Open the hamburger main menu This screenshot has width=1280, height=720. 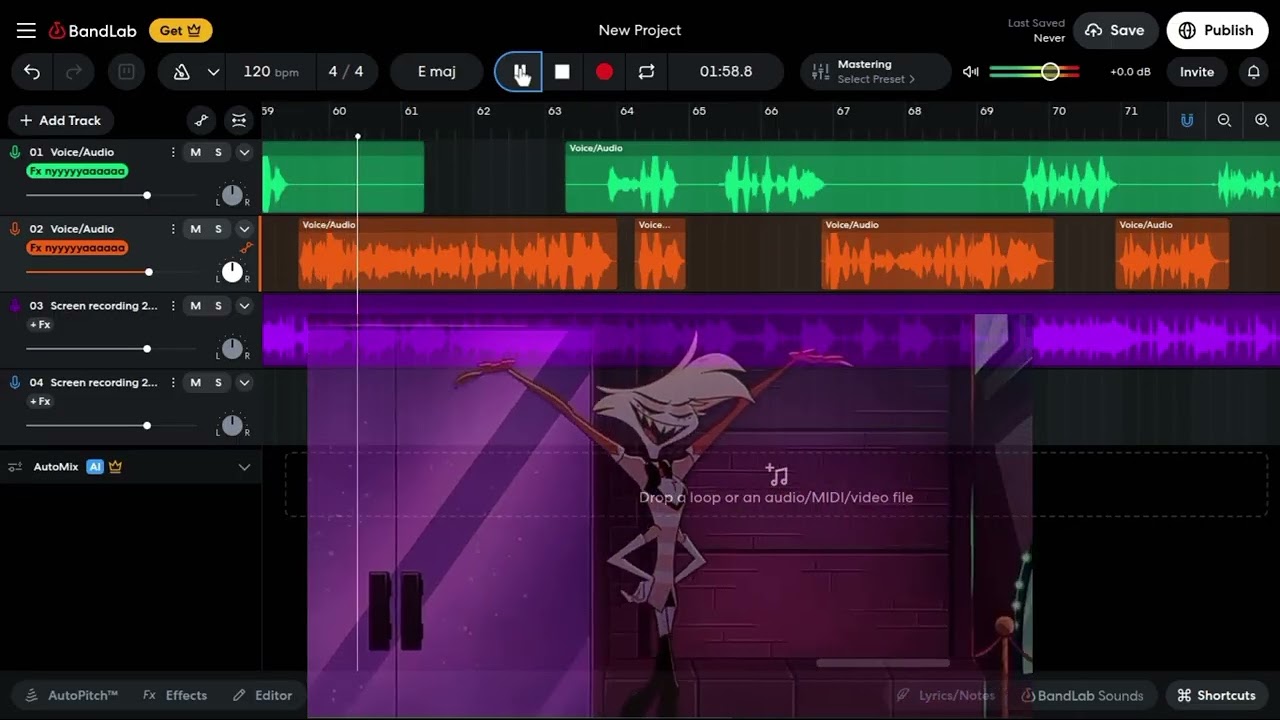[x=26, y=31]
